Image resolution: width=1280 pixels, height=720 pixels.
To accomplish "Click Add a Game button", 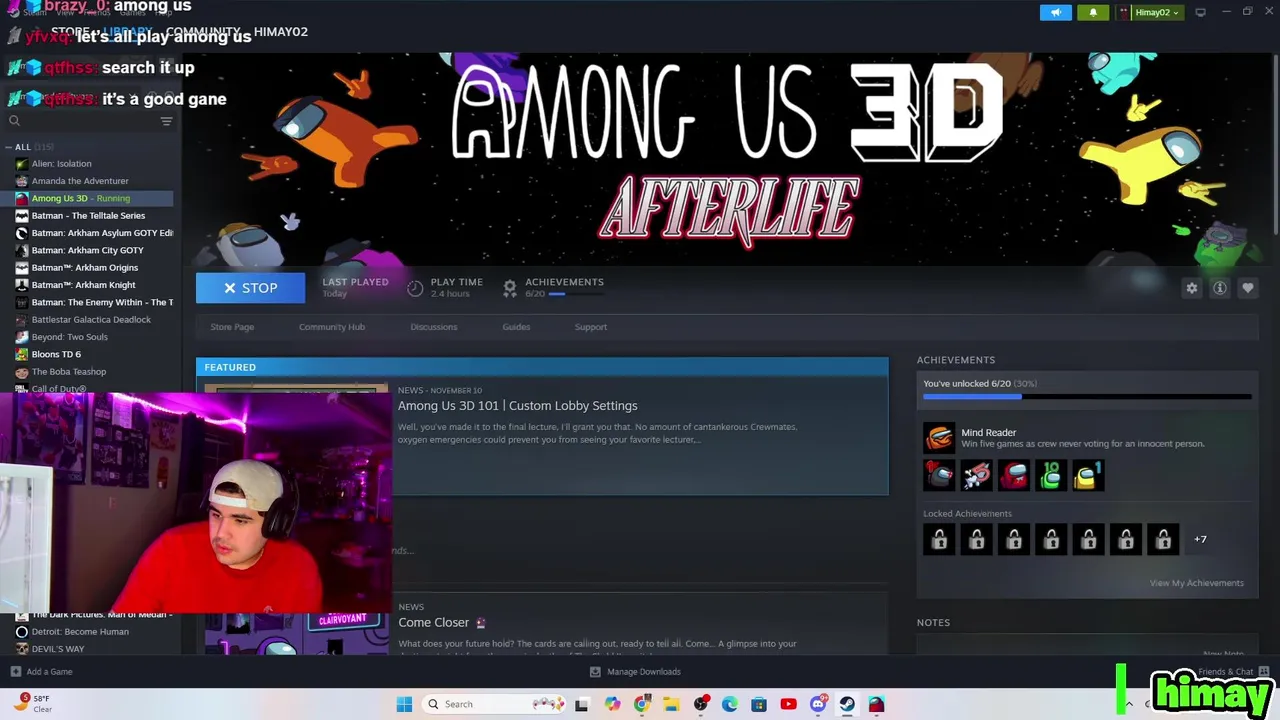I will (41, 672).
